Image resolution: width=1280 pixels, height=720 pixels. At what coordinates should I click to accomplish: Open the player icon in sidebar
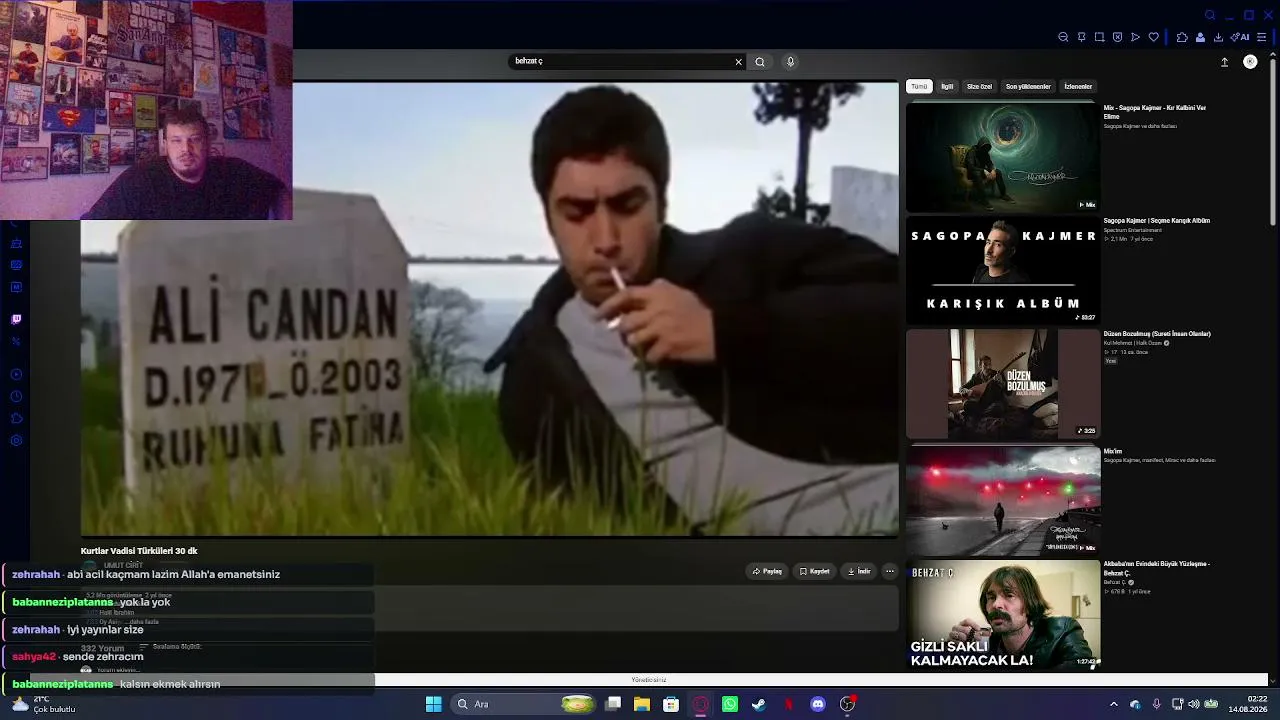click(16, 375)
